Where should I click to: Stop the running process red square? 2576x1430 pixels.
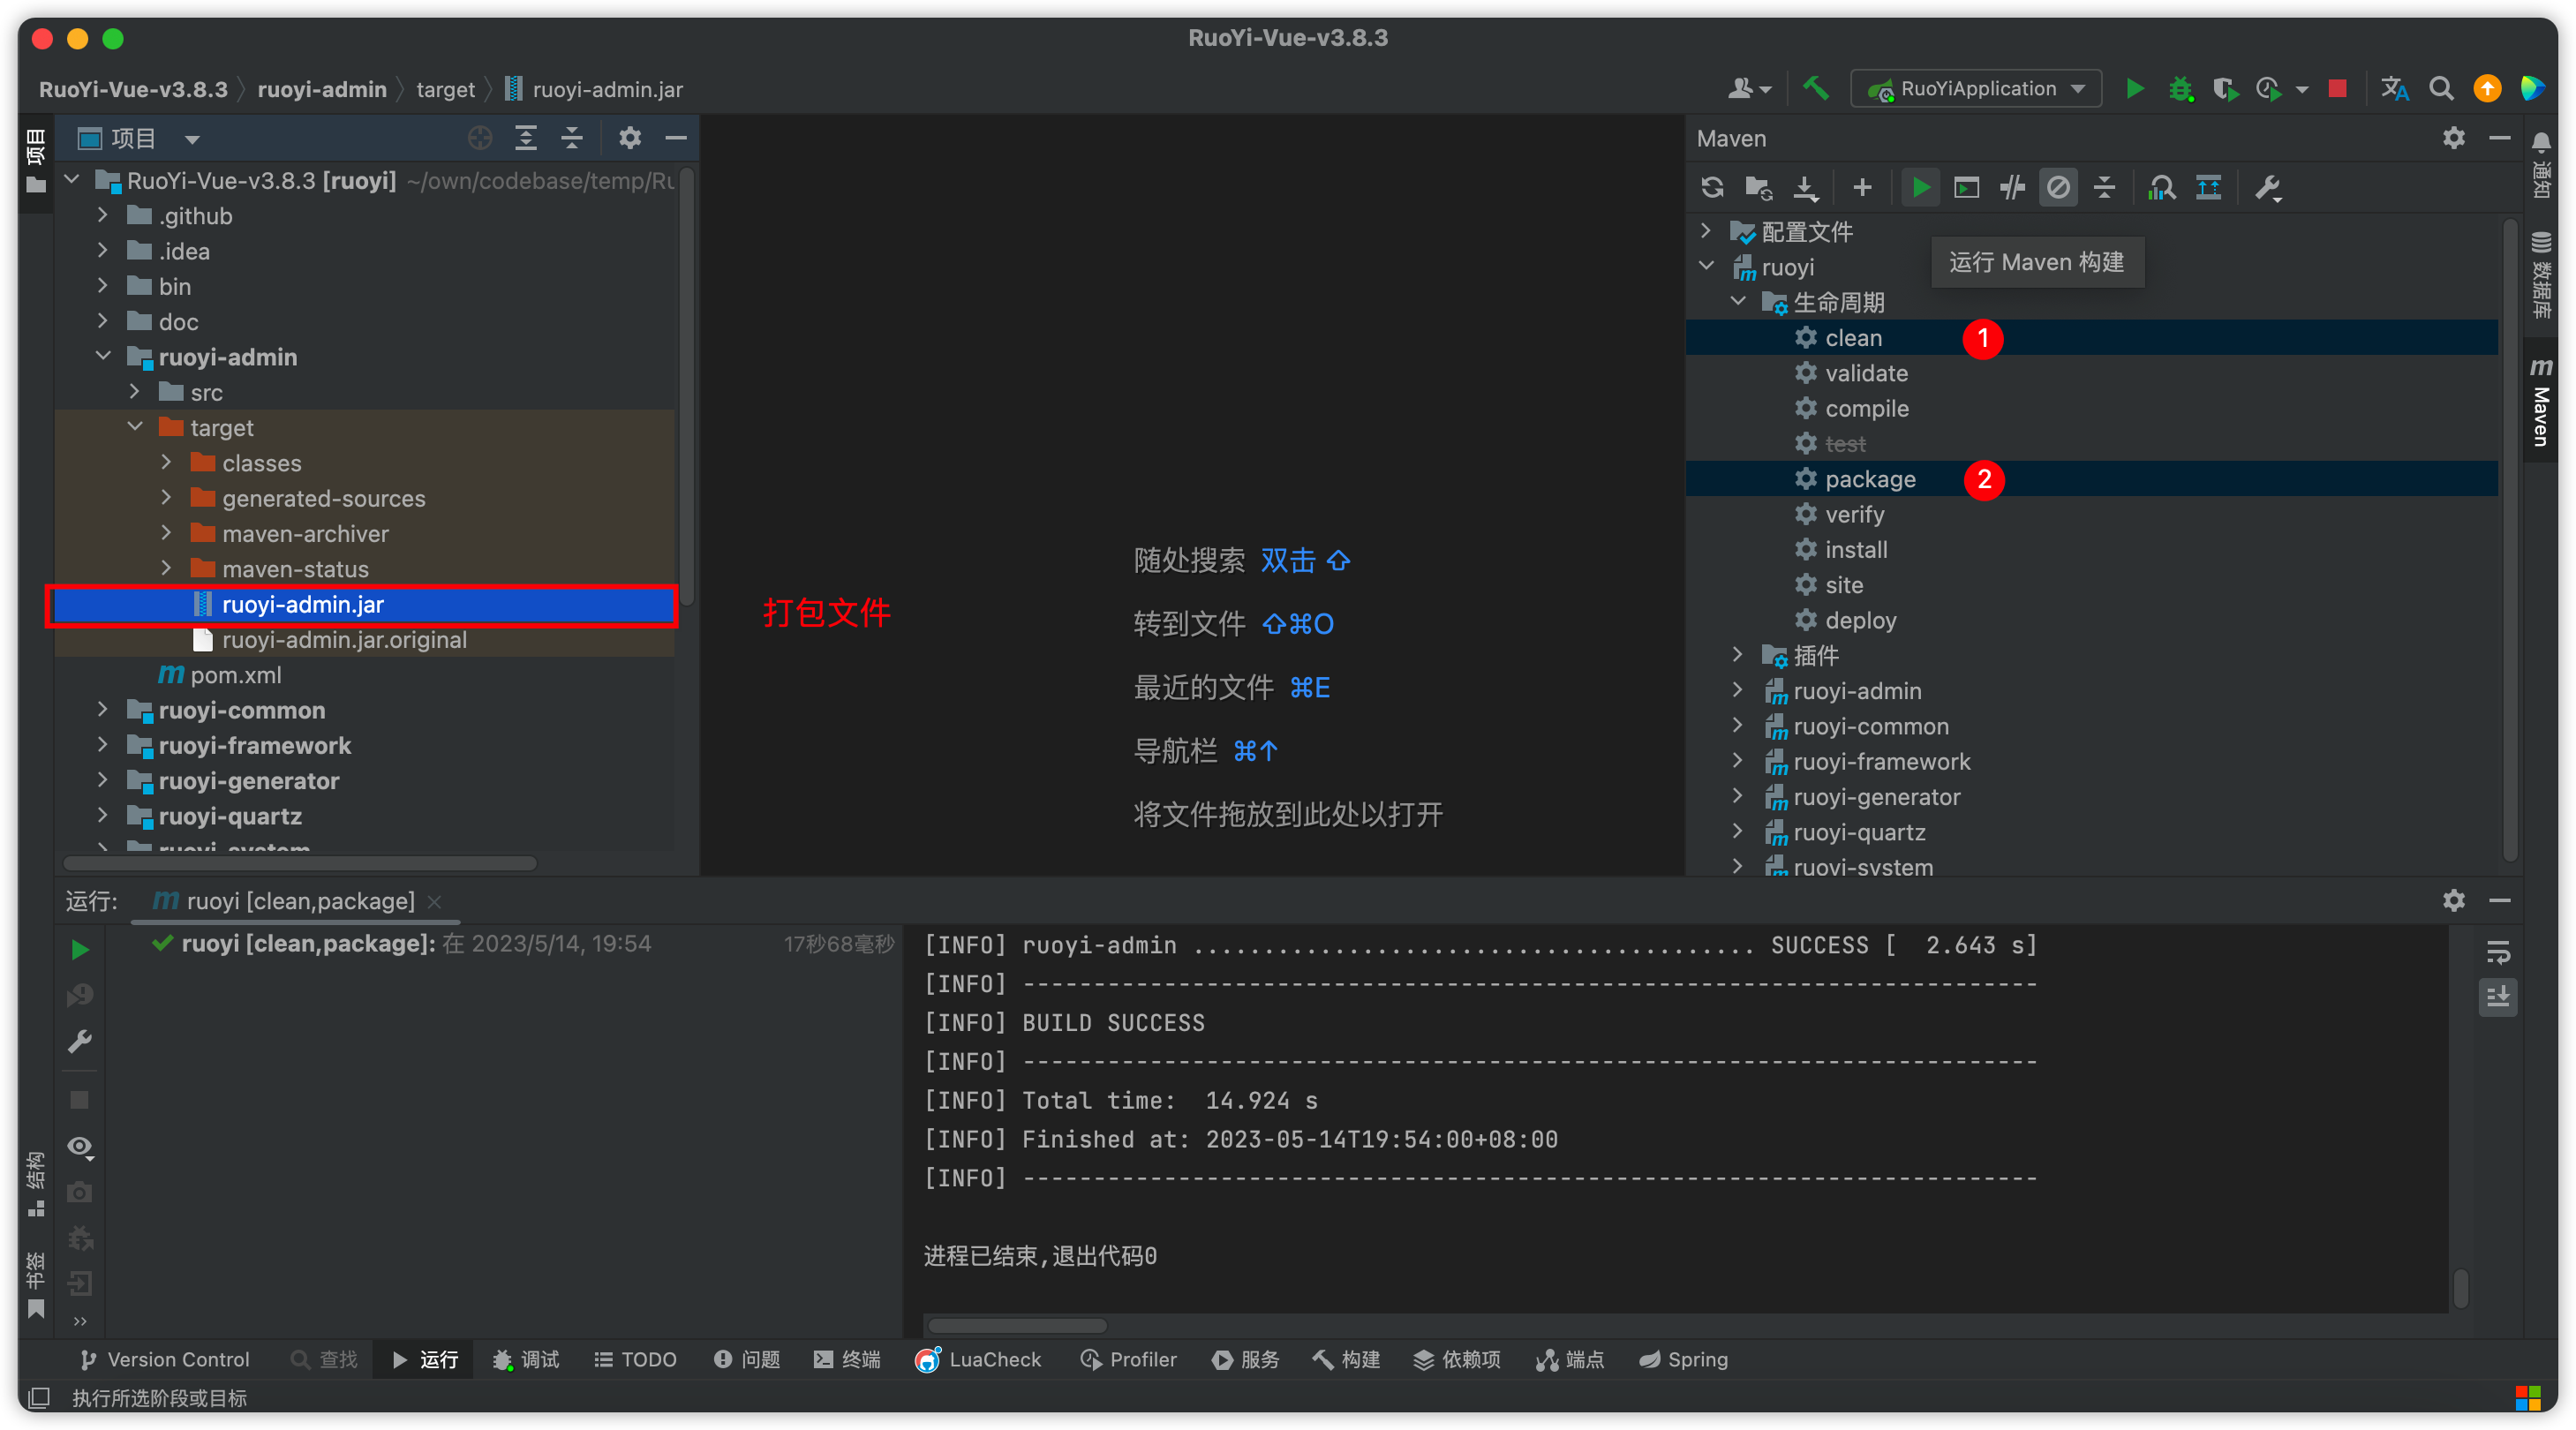(2337, 89)
